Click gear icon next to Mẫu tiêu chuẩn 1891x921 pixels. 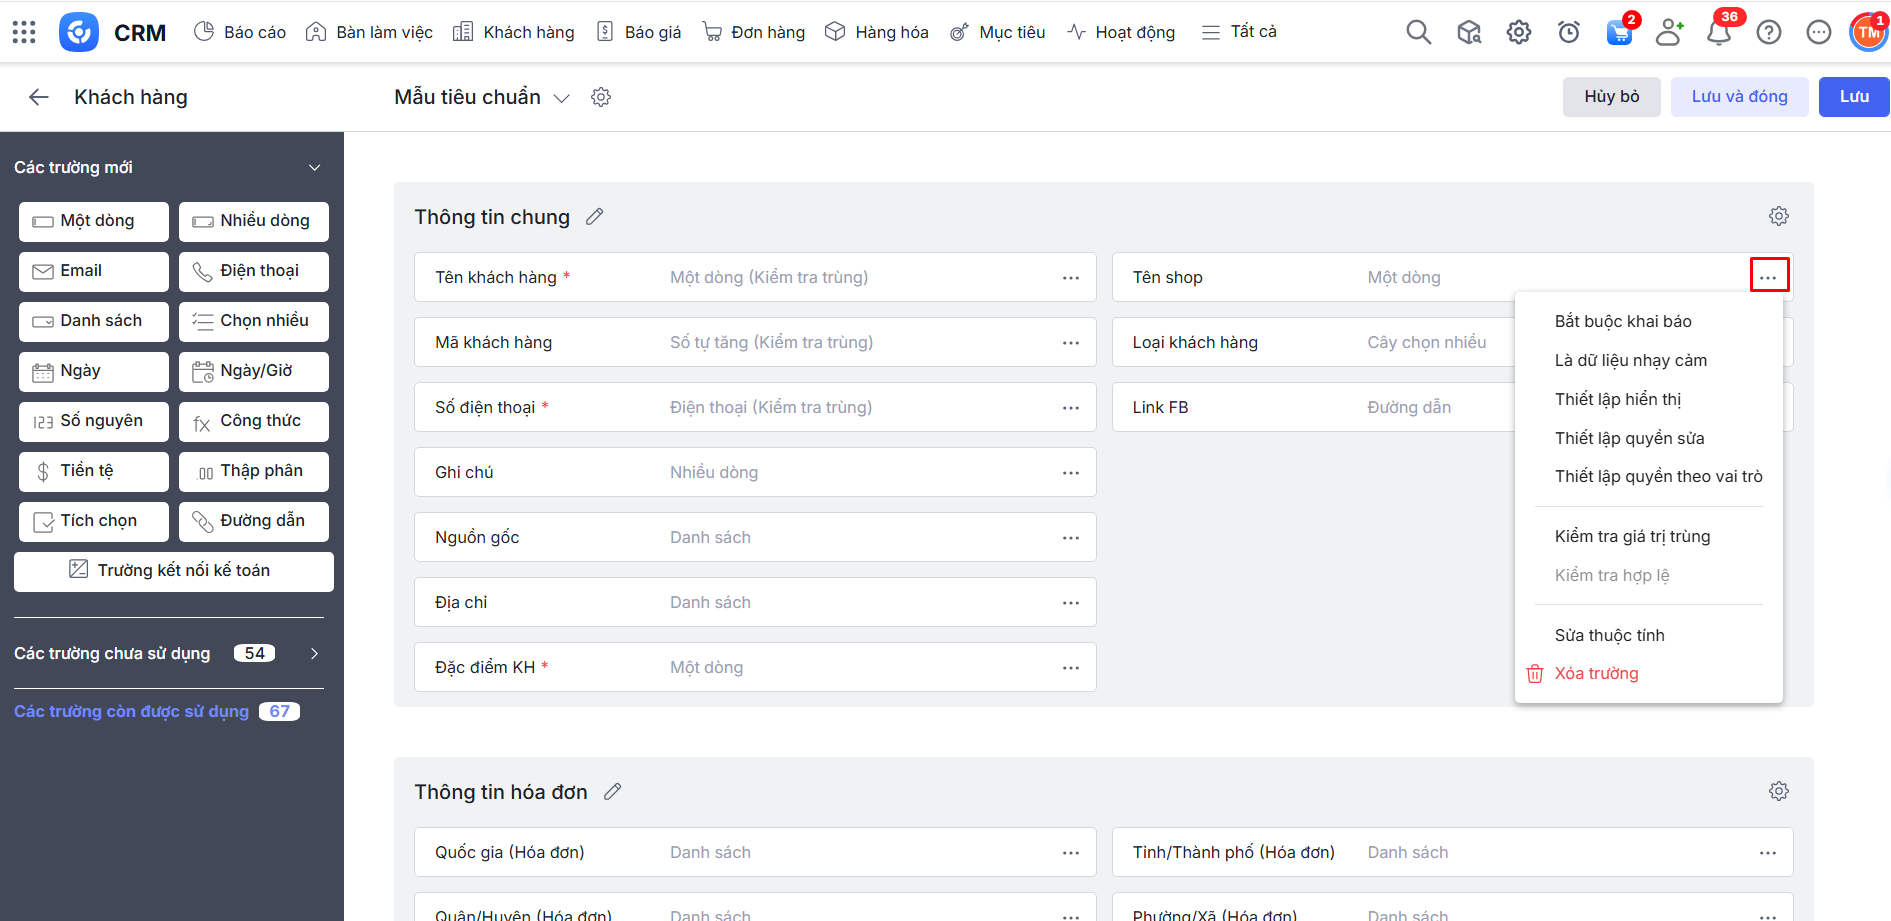[x=601, y=97]
